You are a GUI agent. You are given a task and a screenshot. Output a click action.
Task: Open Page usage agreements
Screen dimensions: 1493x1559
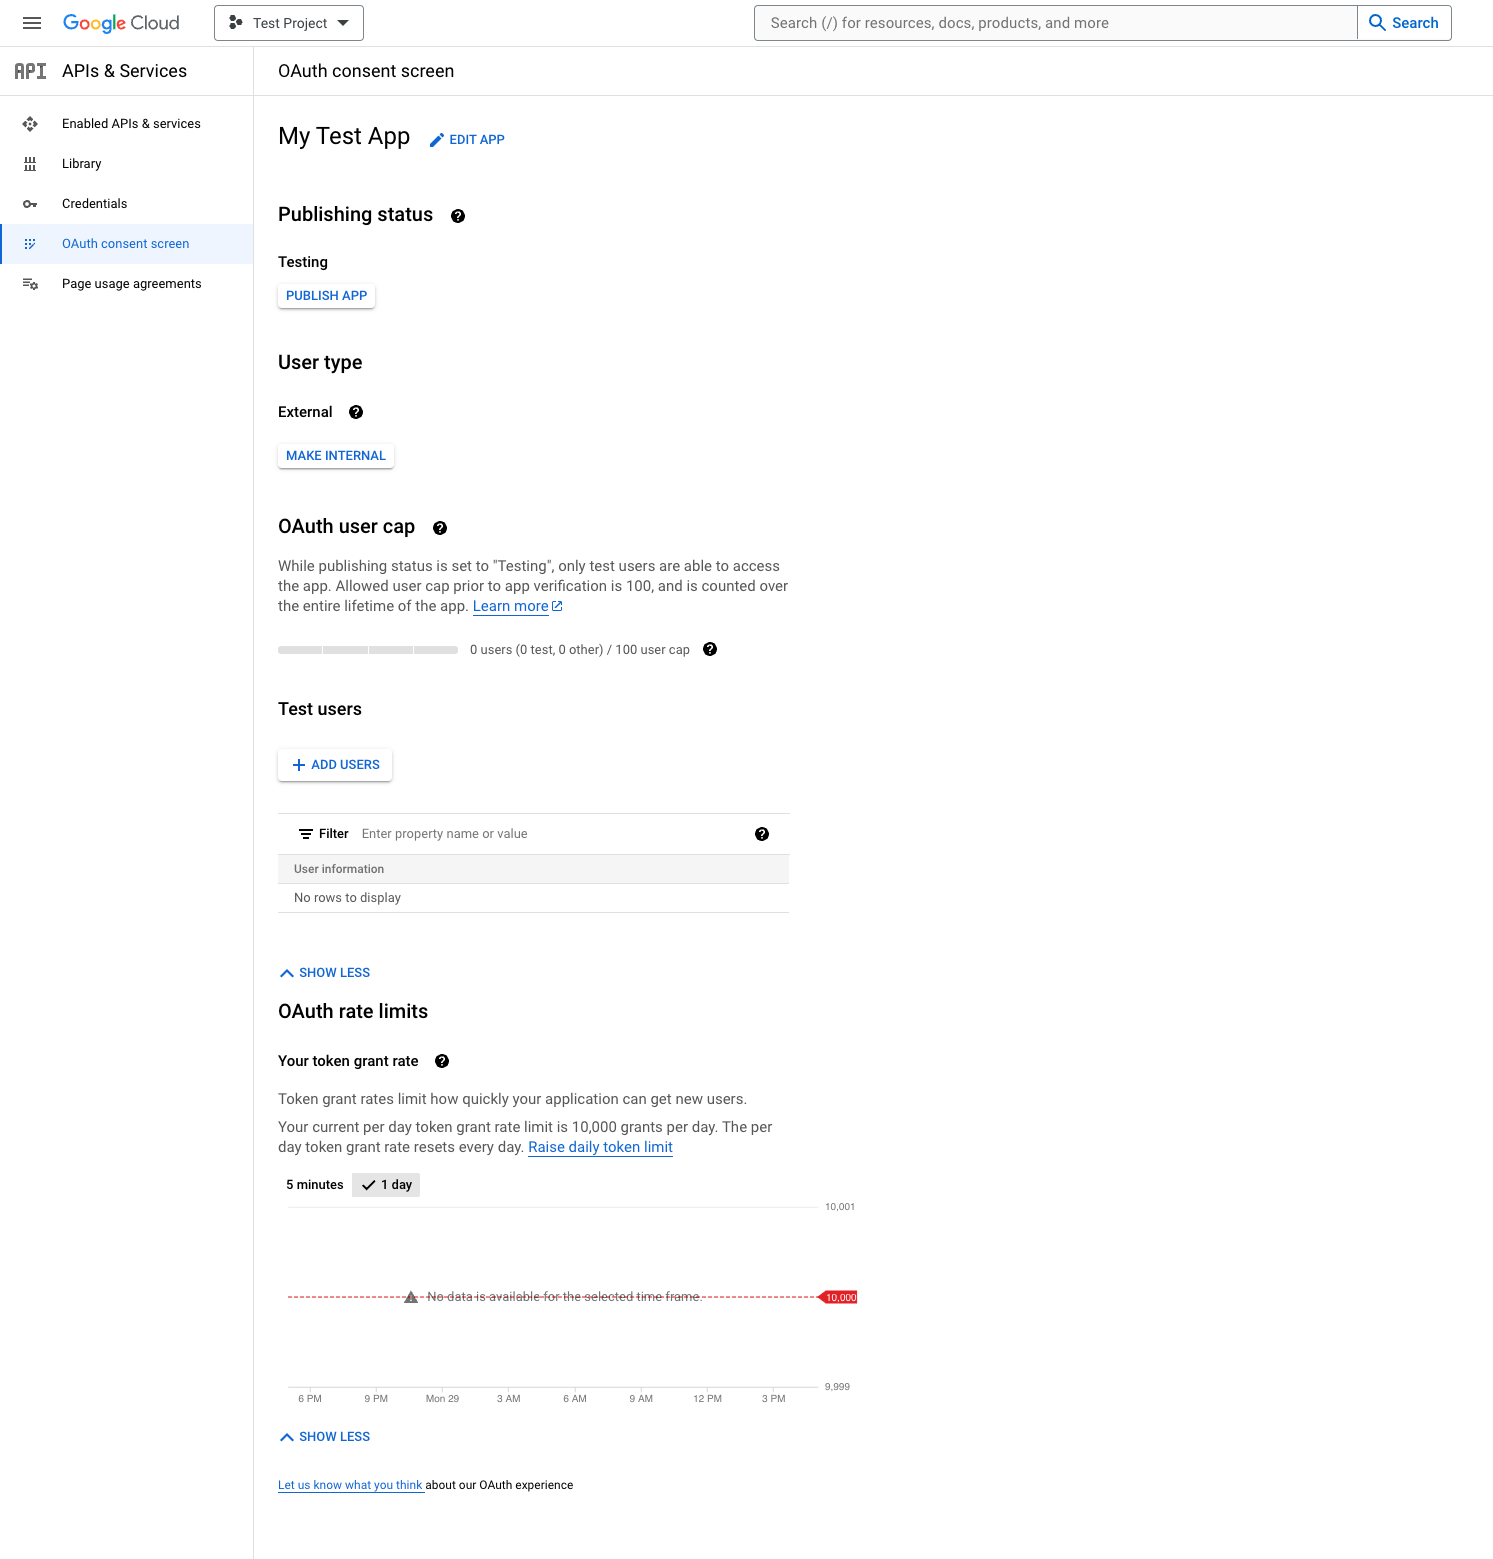[x=126, y=284]
